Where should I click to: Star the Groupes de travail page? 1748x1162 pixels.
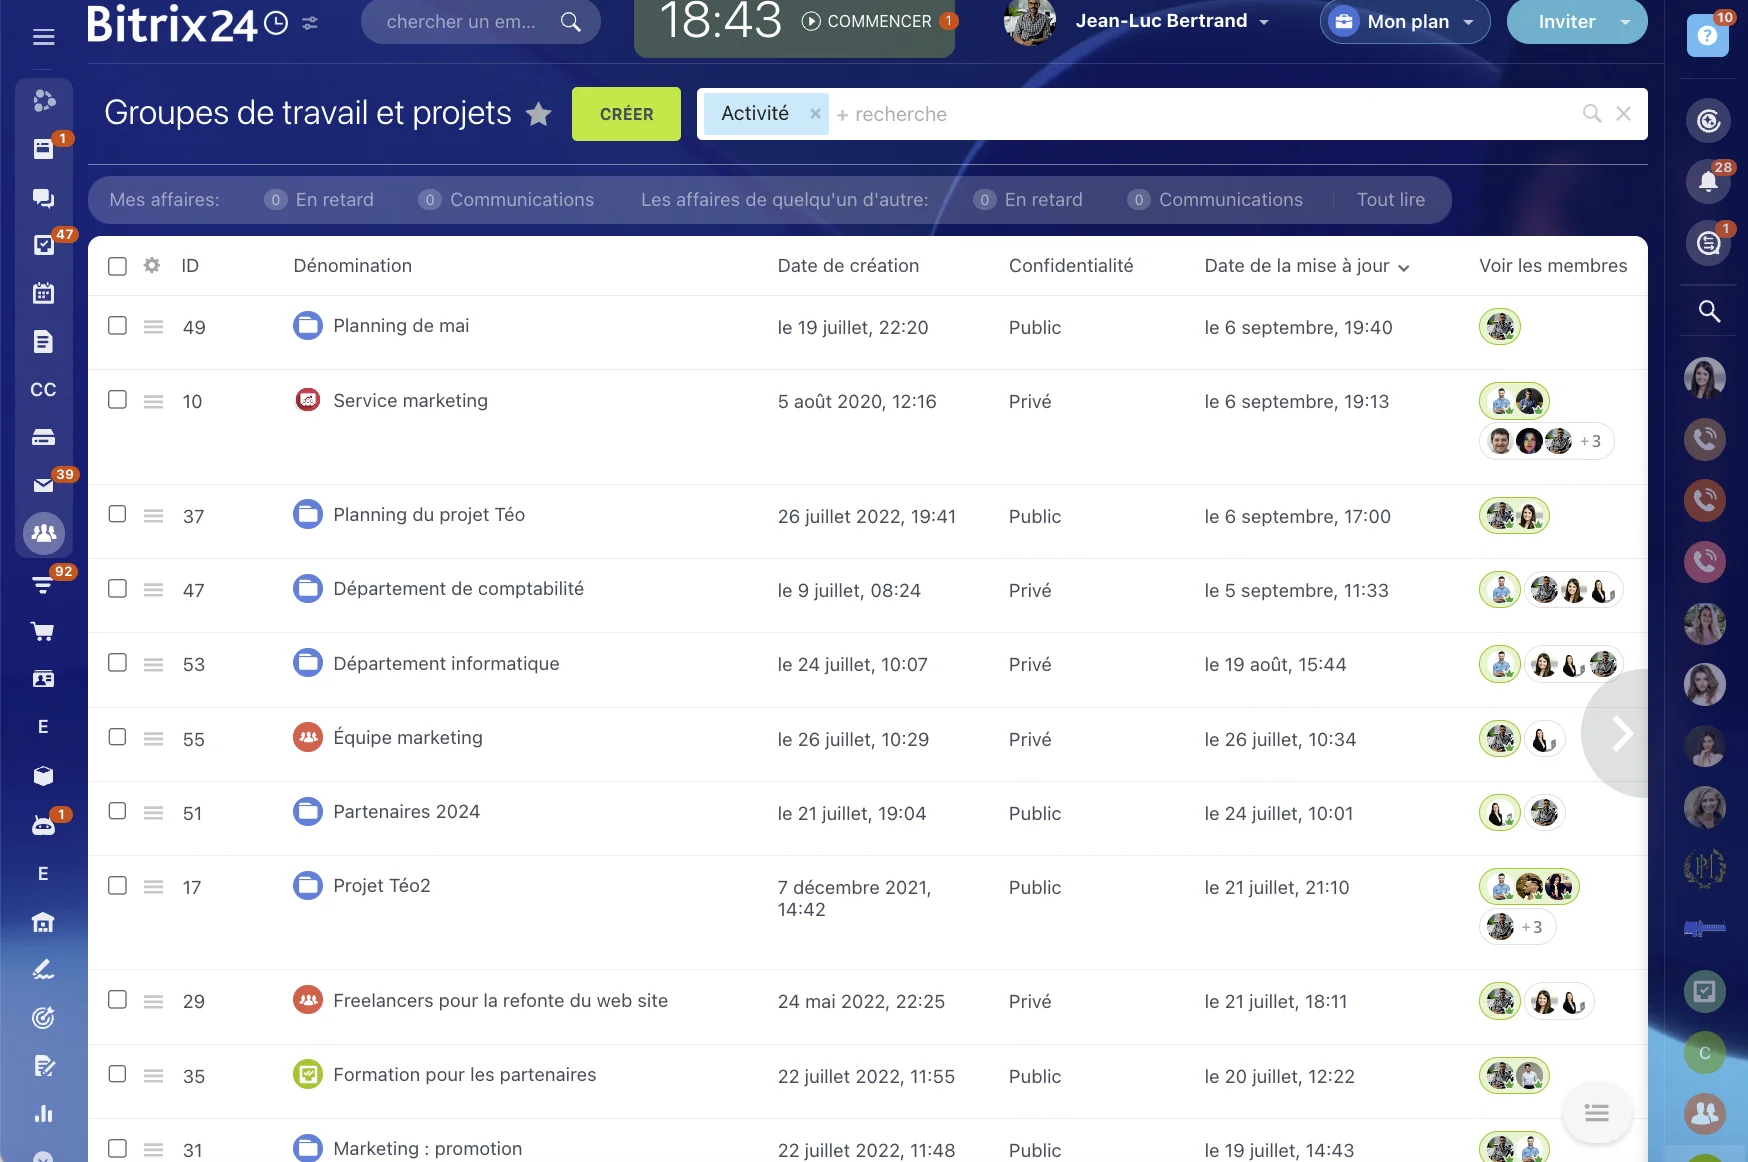coord(539,114)
